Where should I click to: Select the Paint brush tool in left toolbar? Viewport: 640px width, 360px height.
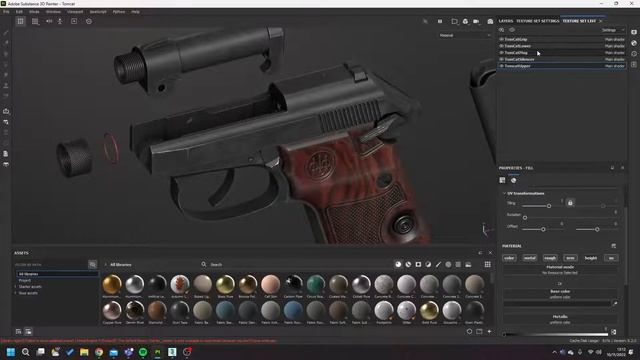6,32
